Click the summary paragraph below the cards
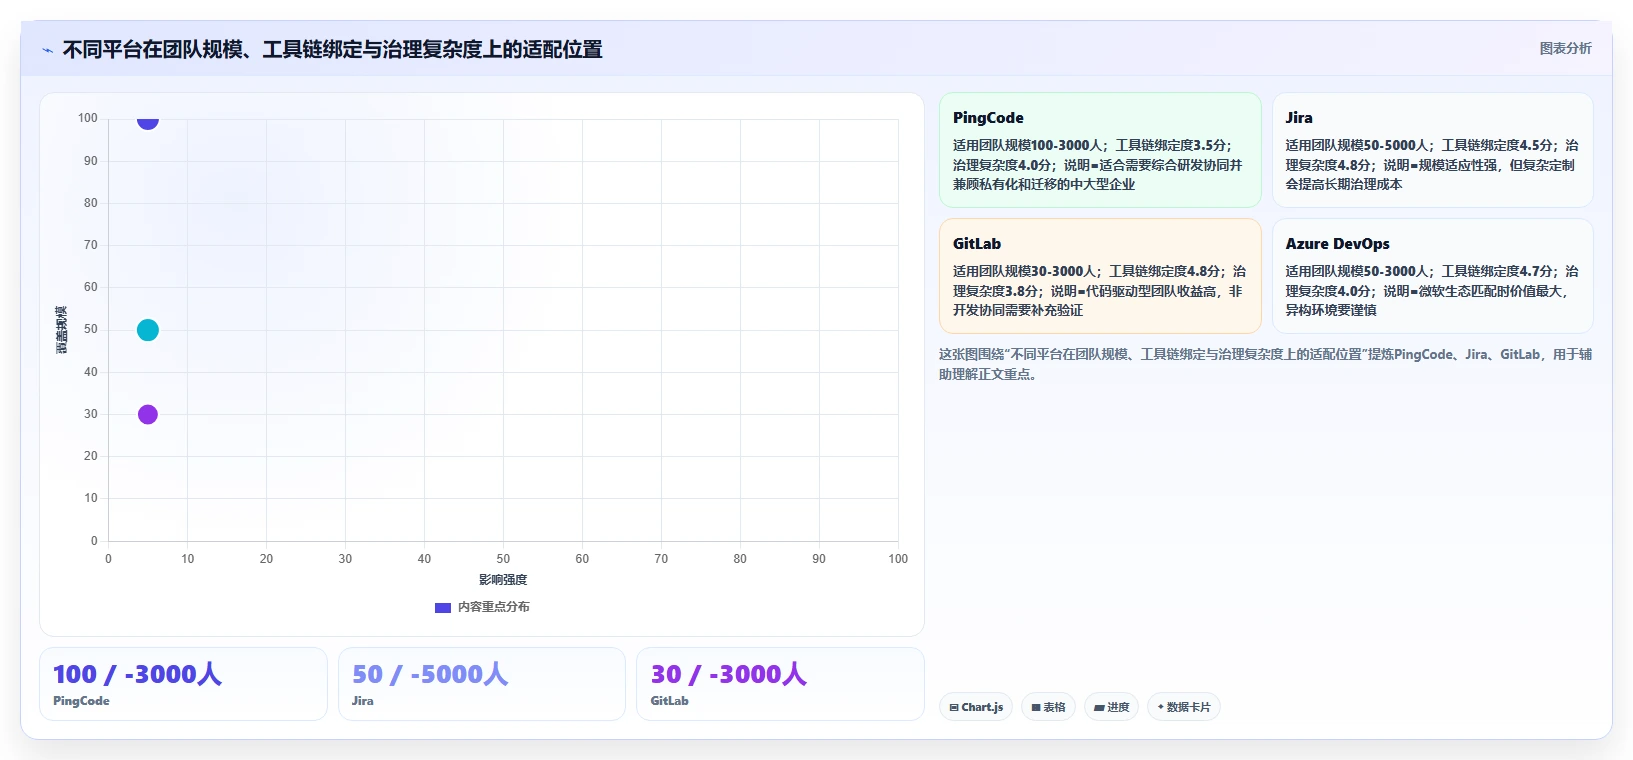 1265,364
